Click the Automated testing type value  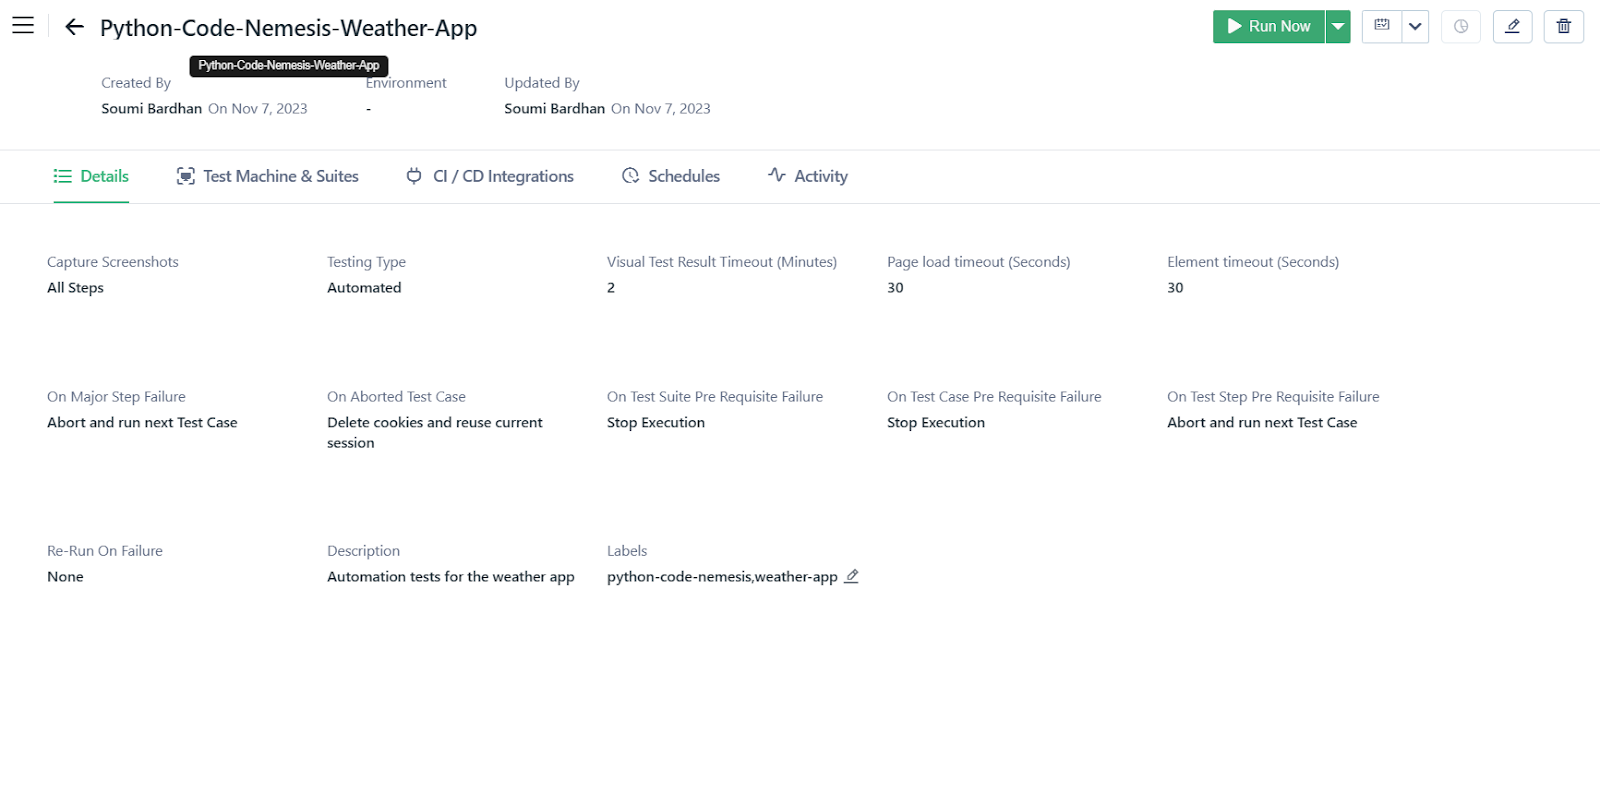click(364, 288)
